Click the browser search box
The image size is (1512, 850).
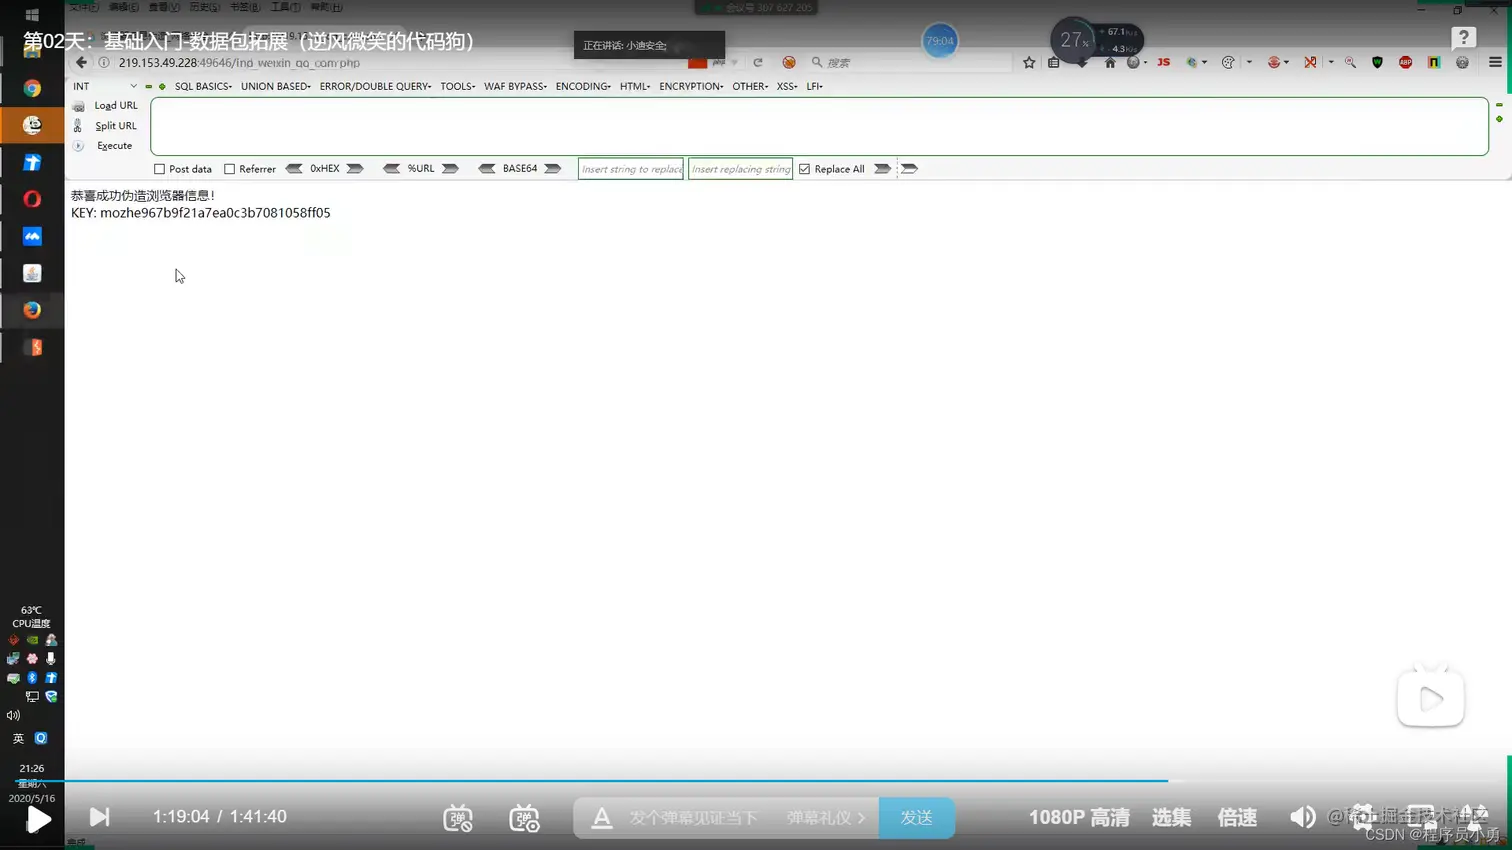click(910, 62)
